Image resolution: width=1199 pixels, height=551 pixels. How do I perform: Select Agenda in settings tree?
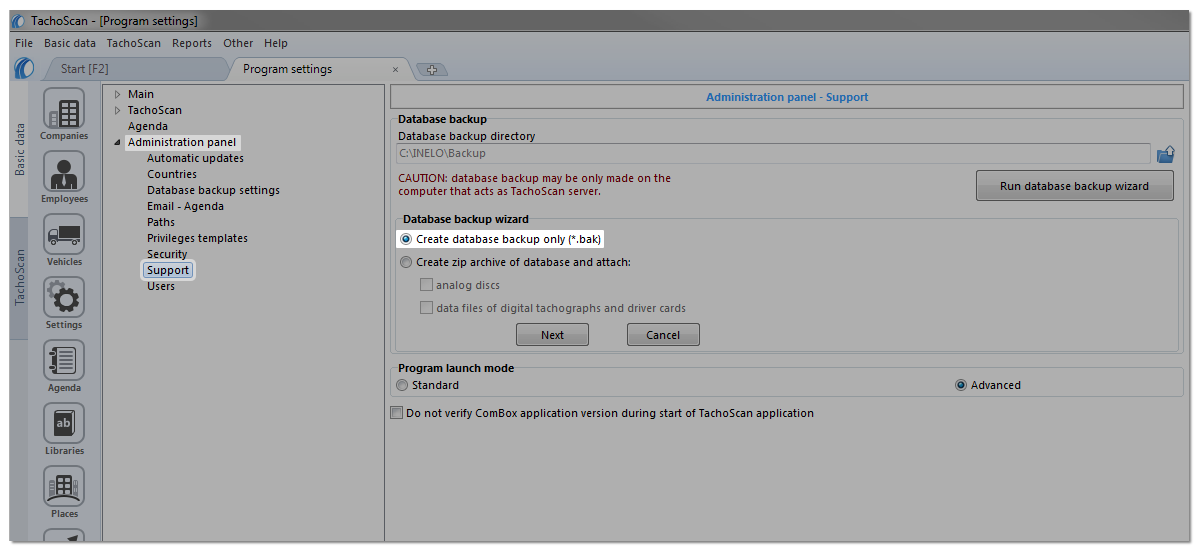point(148,126)
